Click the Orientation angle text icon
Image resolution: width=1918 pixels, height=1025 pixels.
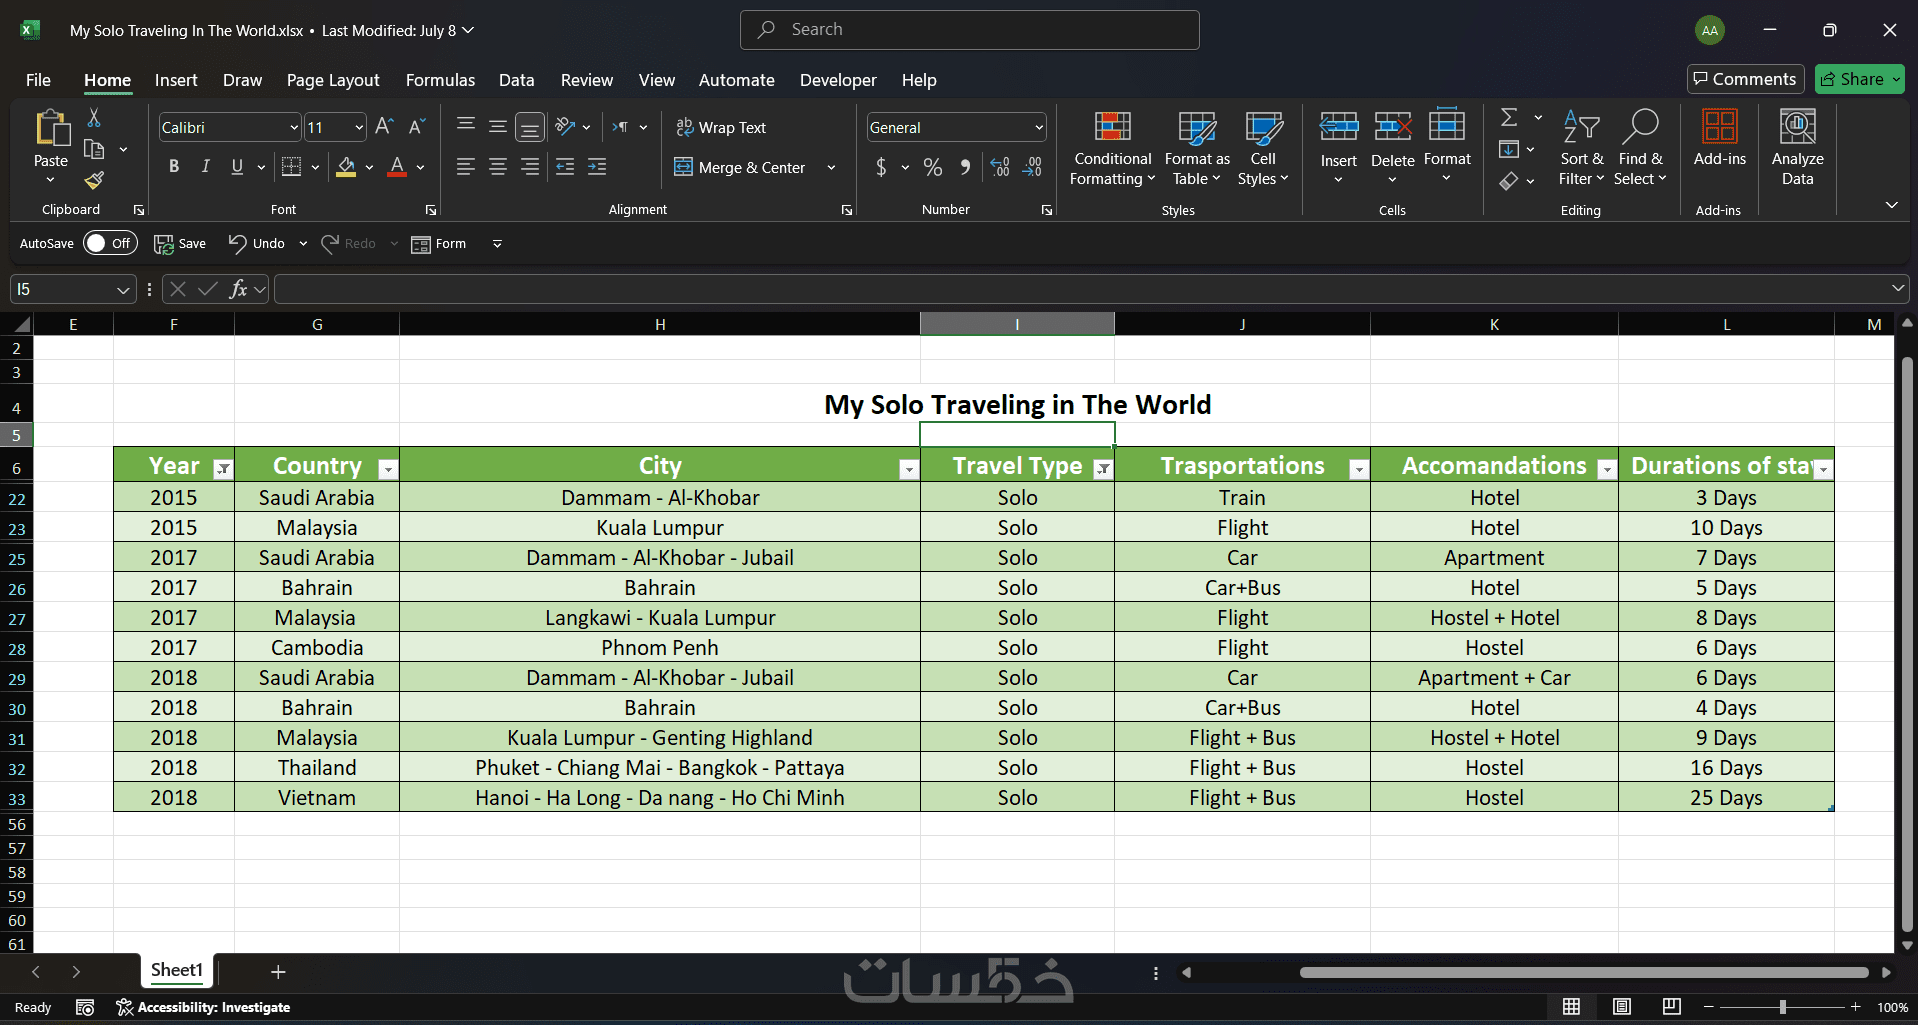(566, 127)
